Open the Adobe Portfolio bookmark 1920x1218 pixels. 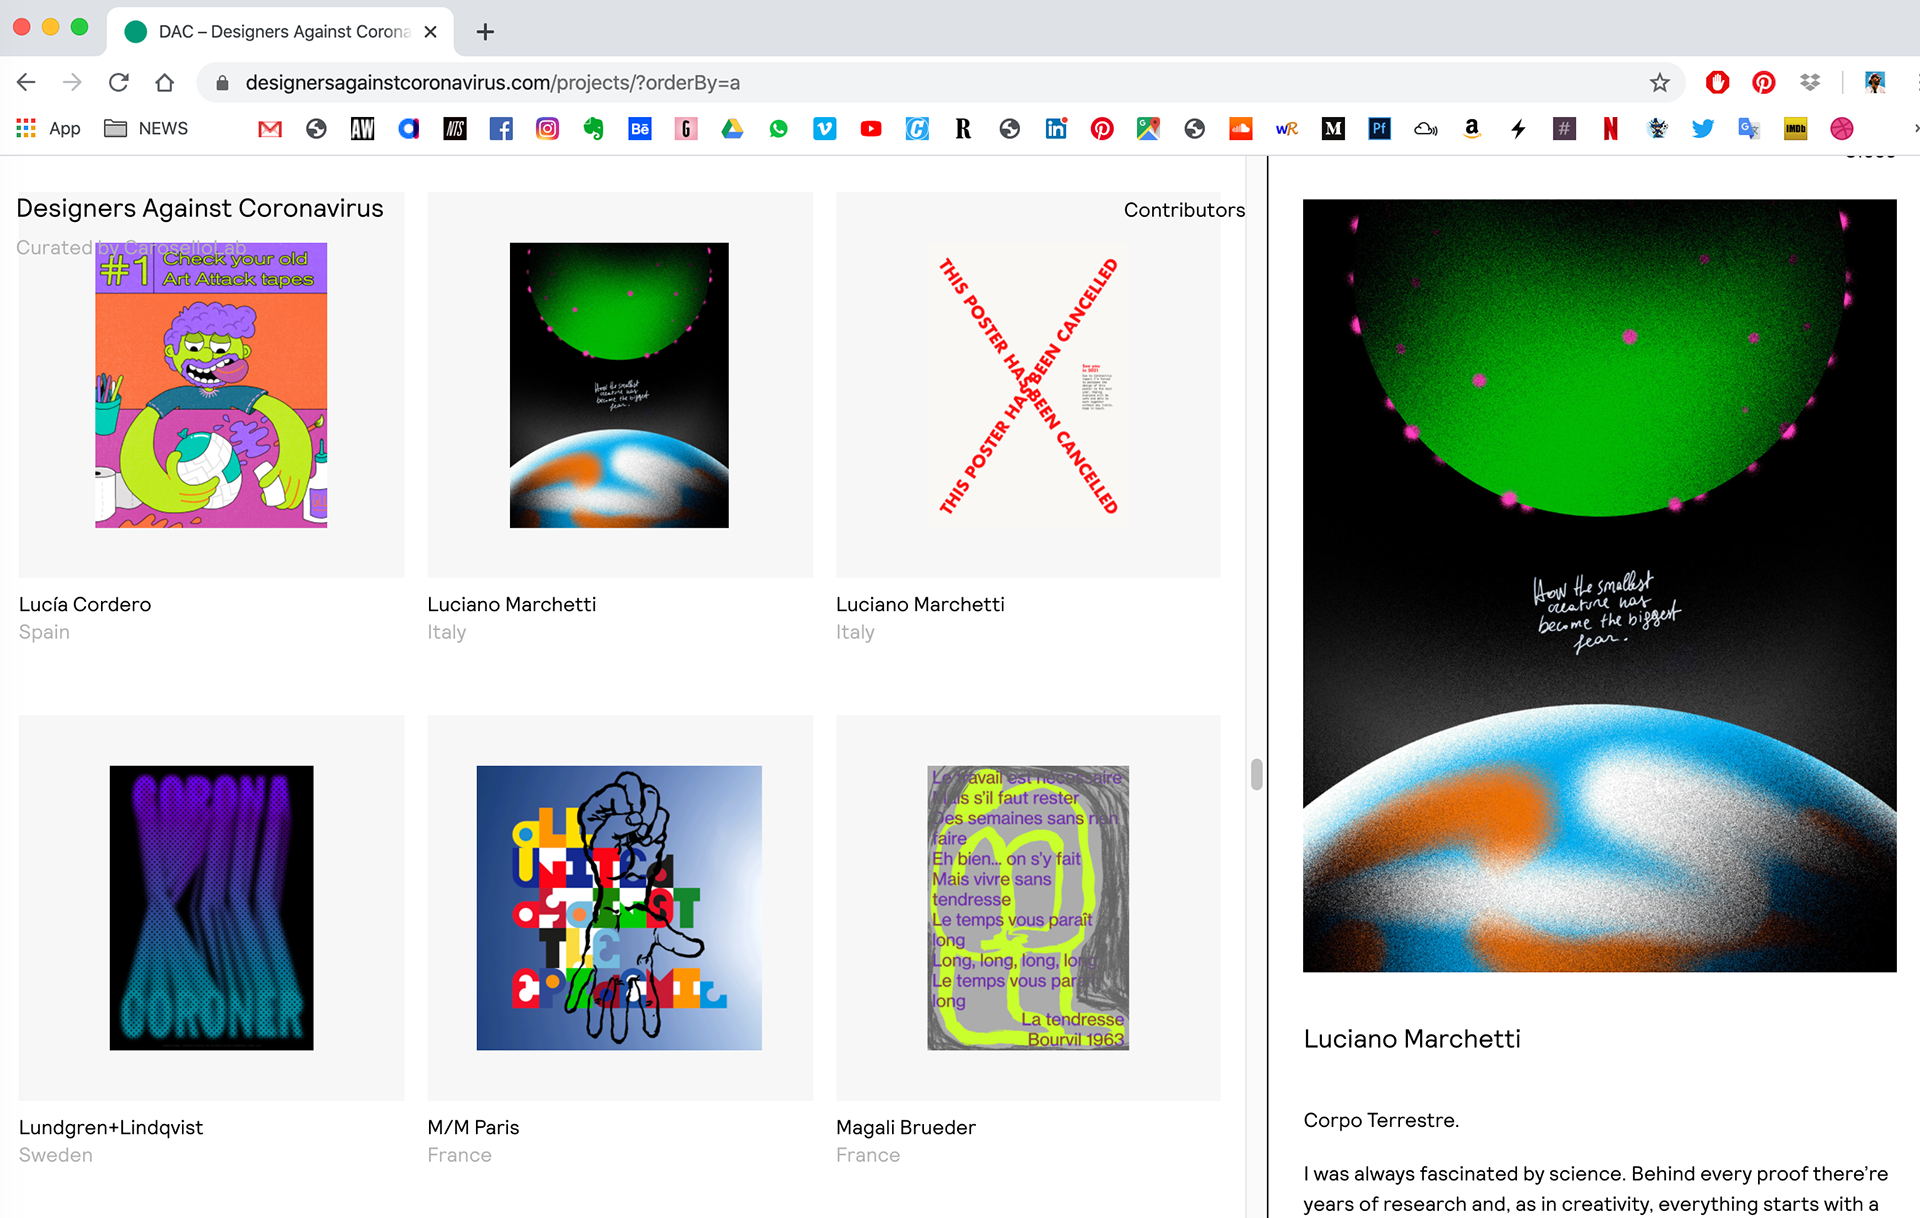1380,129
